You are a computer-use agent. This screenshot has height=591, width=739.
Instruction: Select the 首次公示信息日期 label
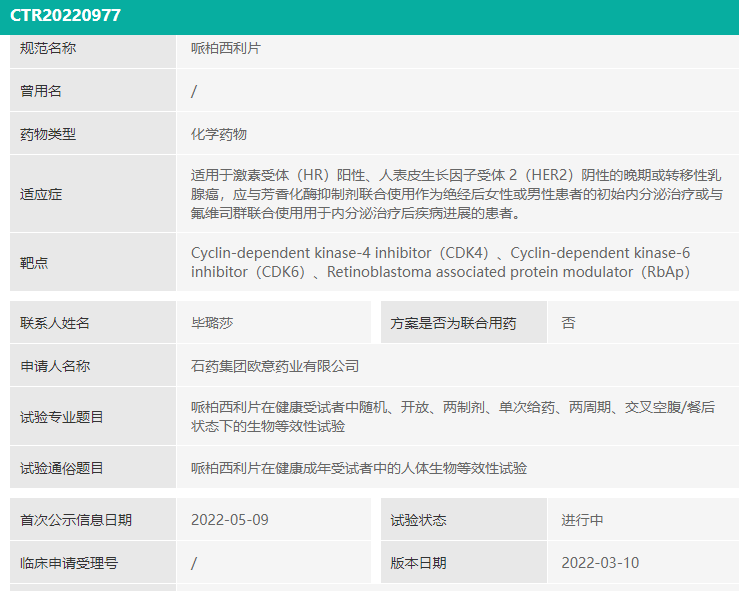pyautogui.click(x=76, y=520)
